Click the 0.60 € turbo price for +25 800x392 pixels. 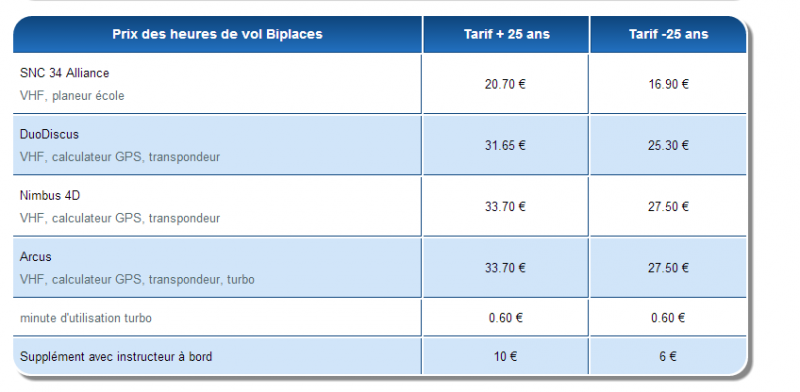tap(506, 318)
